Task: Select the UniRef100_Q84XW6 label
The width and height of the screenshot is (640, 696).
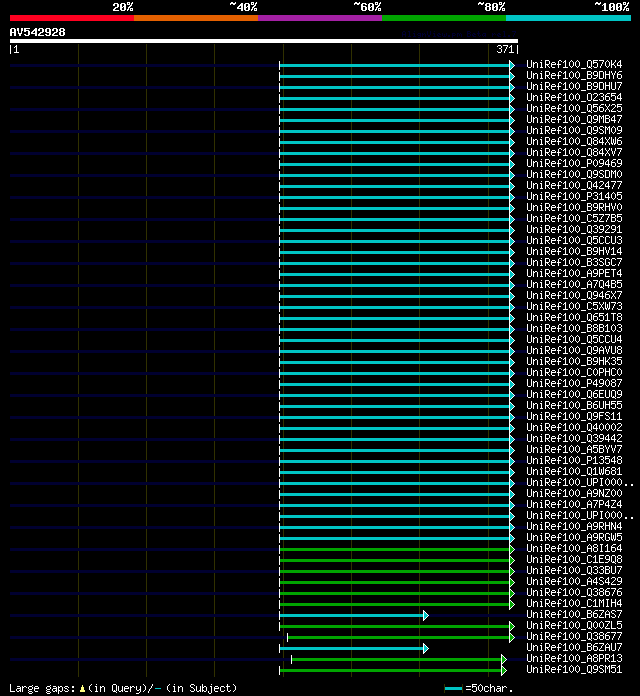Action: (x=574, y=141)
